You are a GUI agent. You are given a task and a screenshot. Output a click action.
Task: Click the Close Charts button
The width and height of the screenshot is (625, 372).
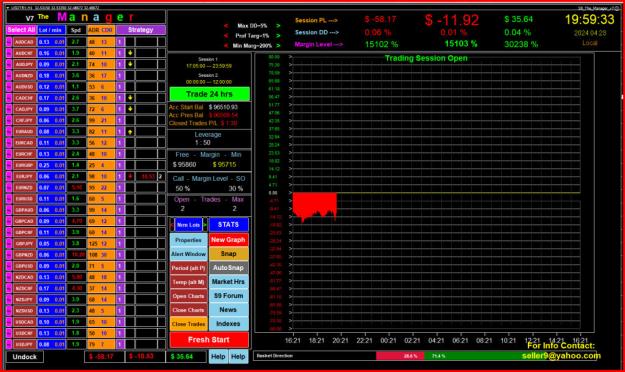coord(189,310)
